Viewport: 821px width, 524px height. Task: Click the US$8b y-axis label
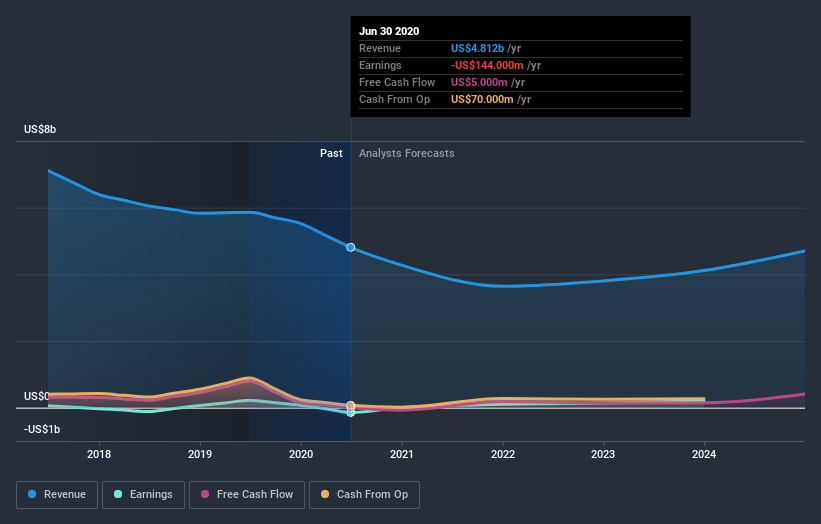tap(40, 129)
